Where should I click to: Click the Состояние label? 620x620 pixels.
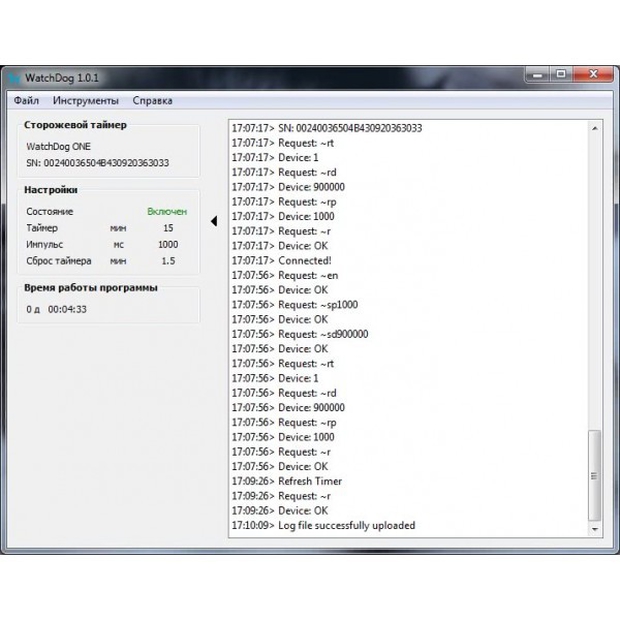point(50,212)
